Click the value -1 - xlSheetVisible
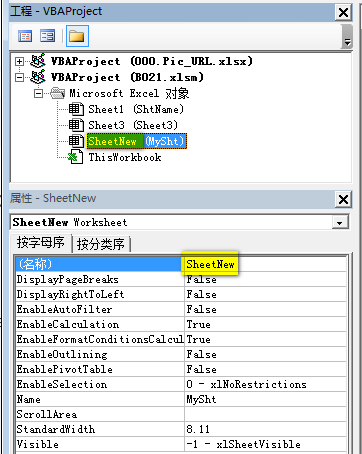The width and height of the screenshot is (362, 454). (x=265, y=444)
